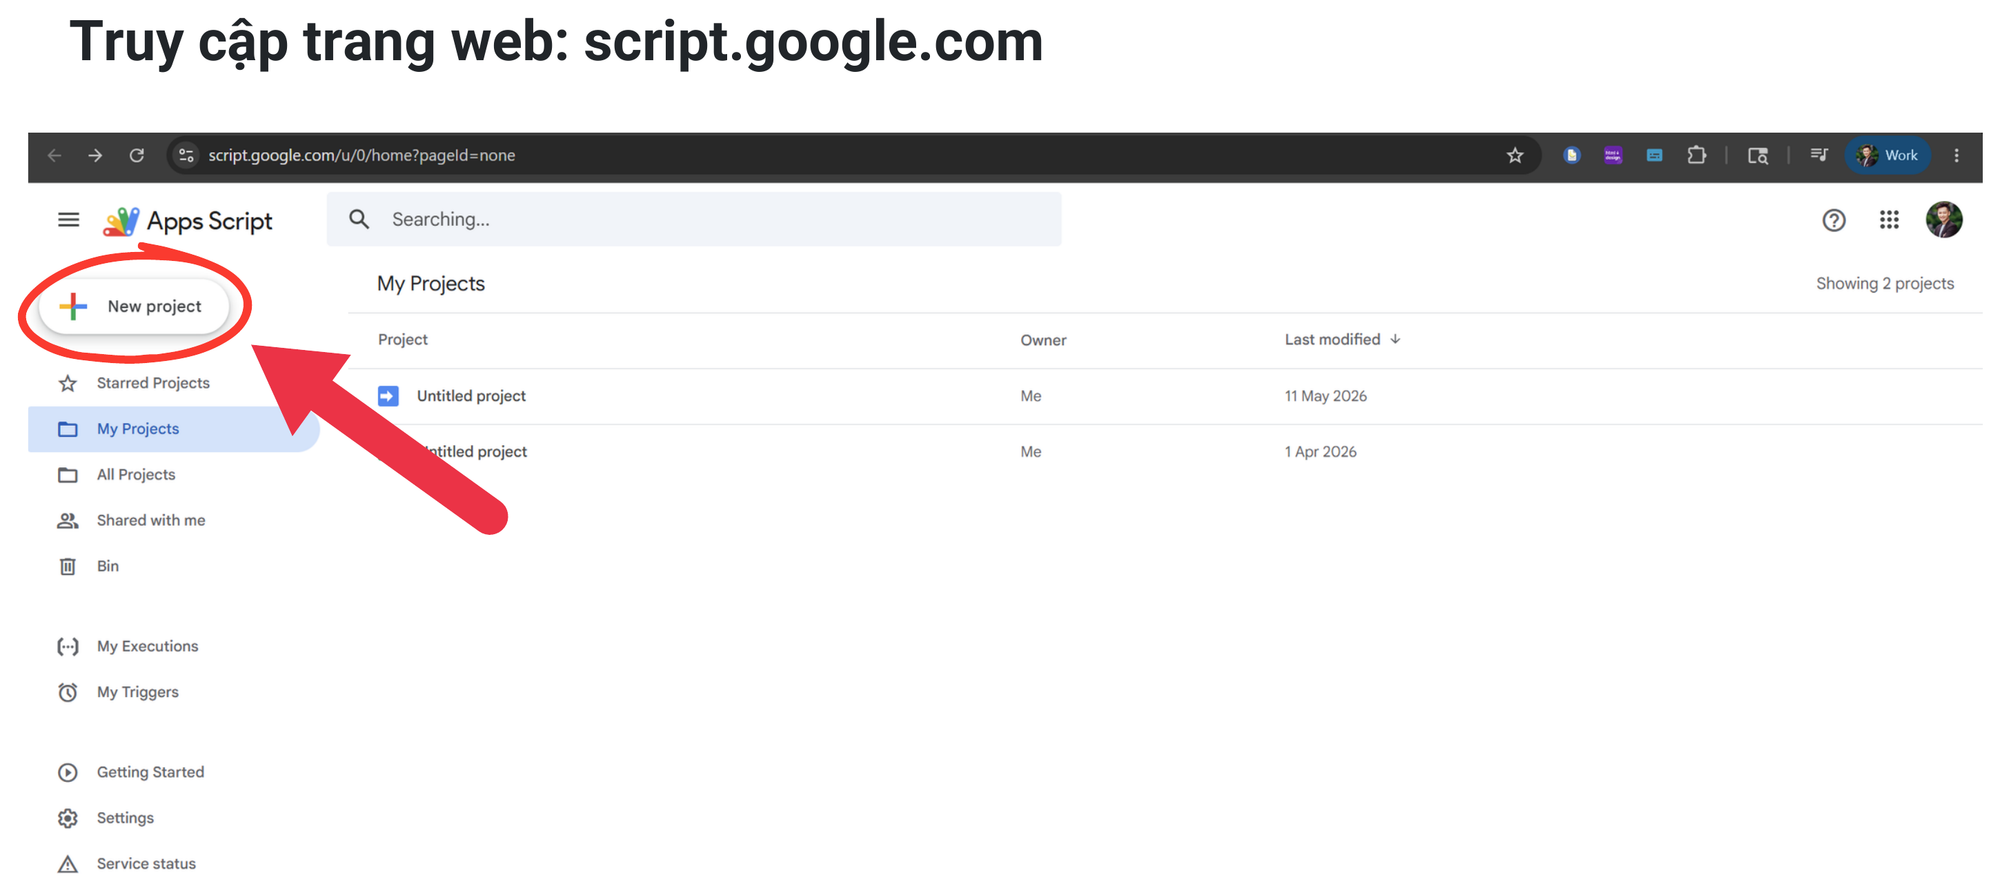Click the brackets icon beside My Executions
The width and height of the screenshot is (2000, 891).
click(68, 647)
